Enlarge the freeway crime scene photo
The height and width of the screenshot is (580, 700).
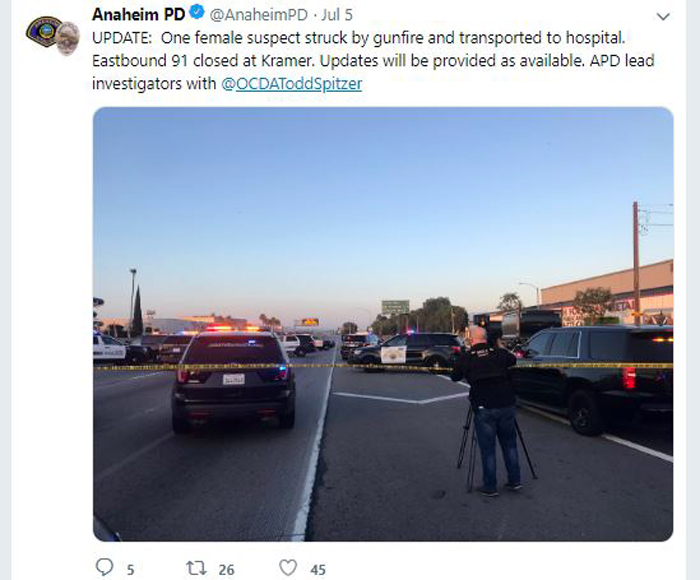pos(383,324)
